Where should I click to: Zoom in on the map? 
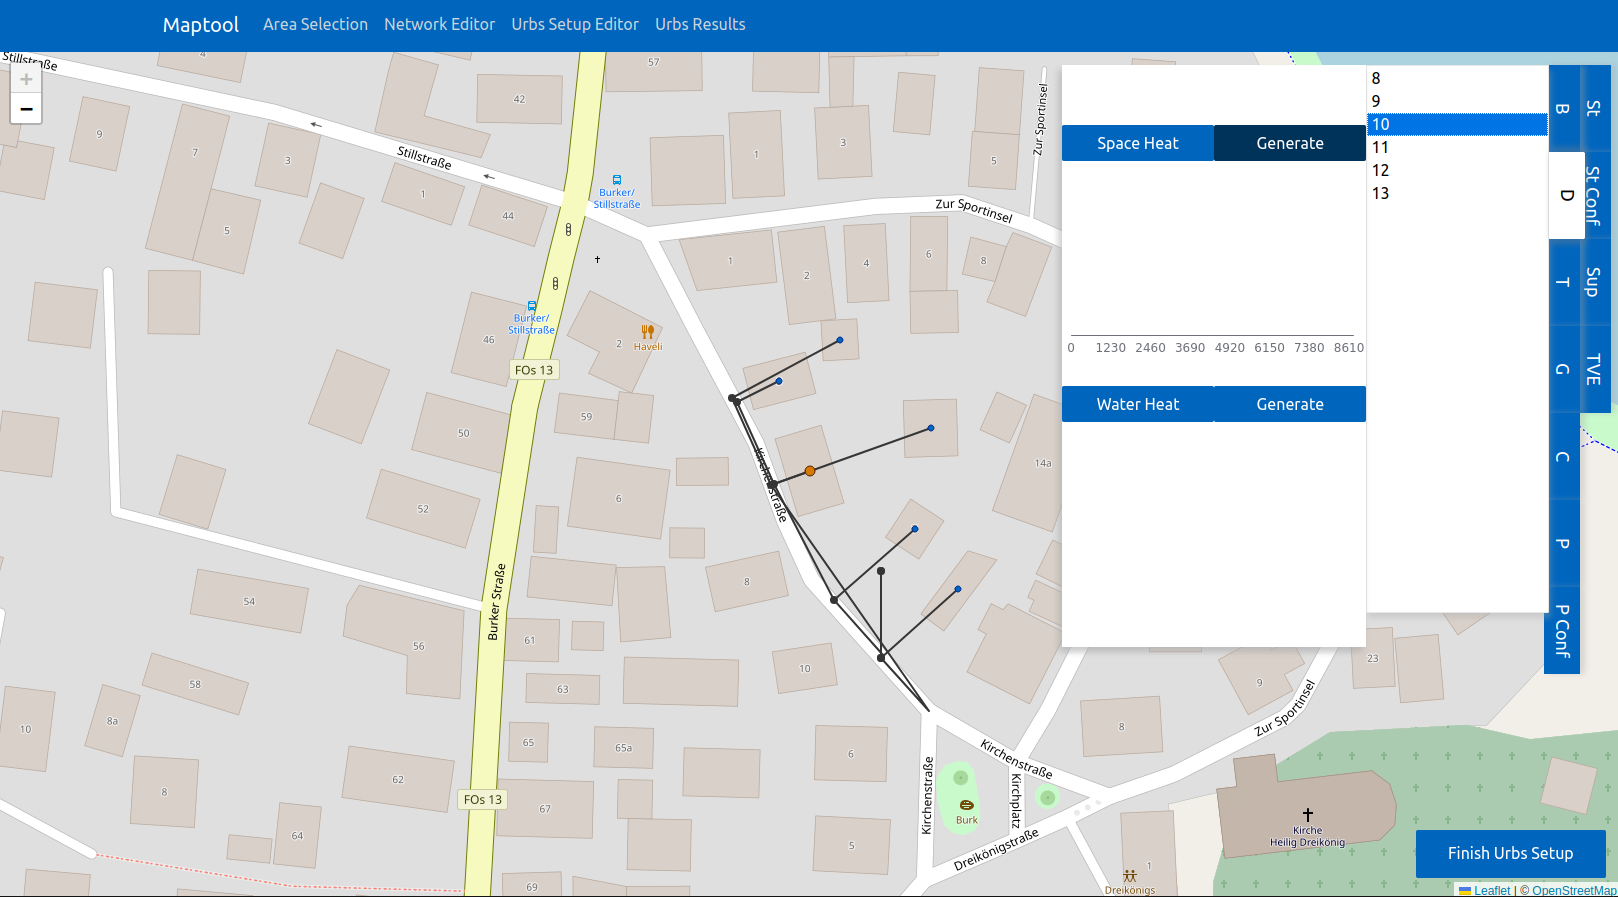coord(26,80)
